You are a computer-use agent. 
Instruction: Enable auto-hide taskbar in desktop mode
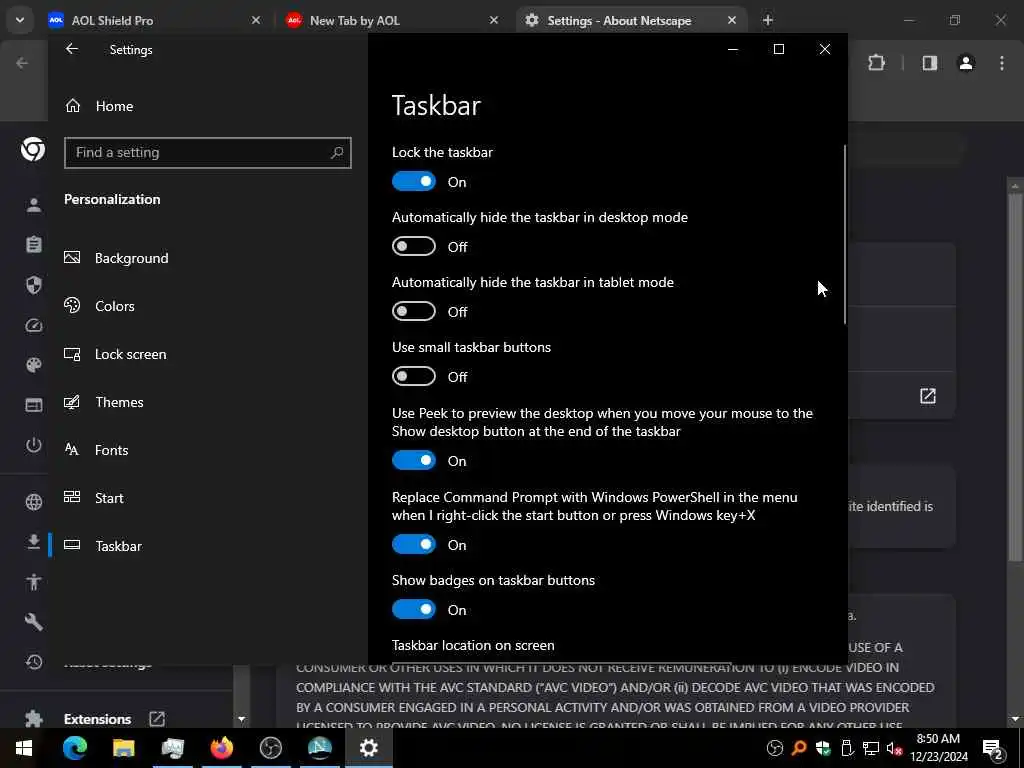[x=413, y=246]
